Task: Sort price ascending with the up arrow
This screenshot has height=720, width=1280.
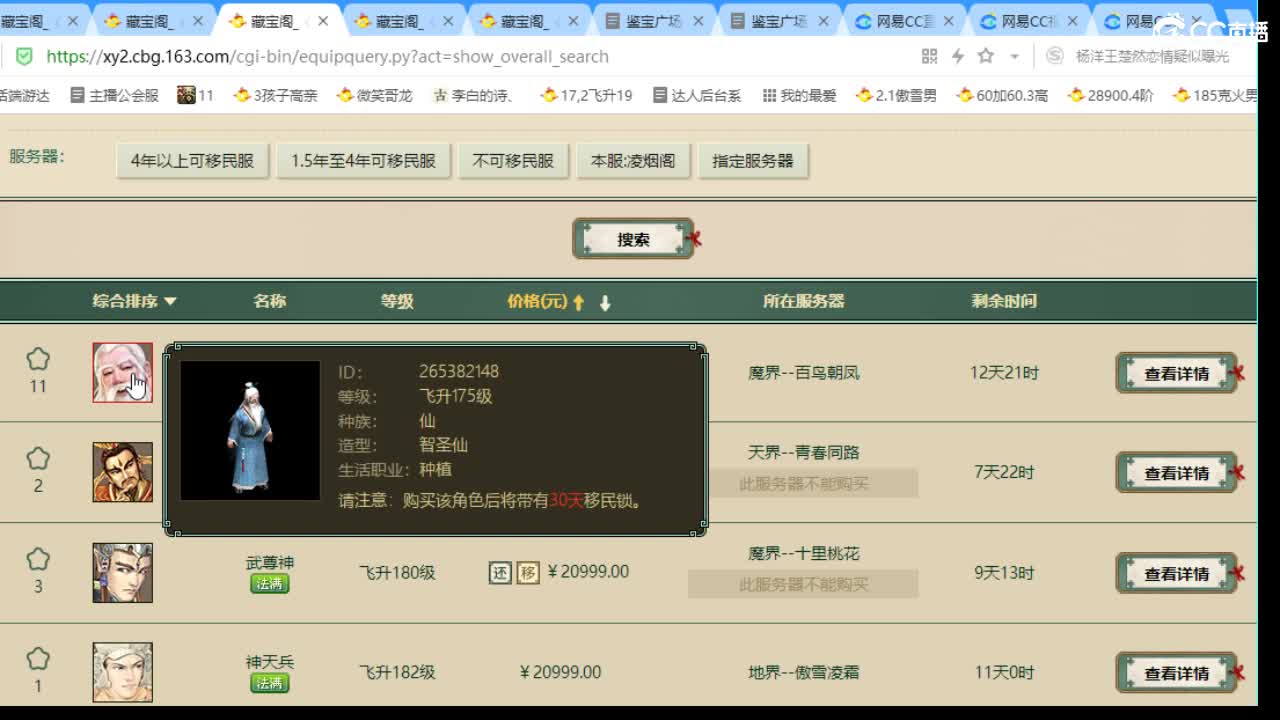Action: pyautogui.click(x=578, y=302)
